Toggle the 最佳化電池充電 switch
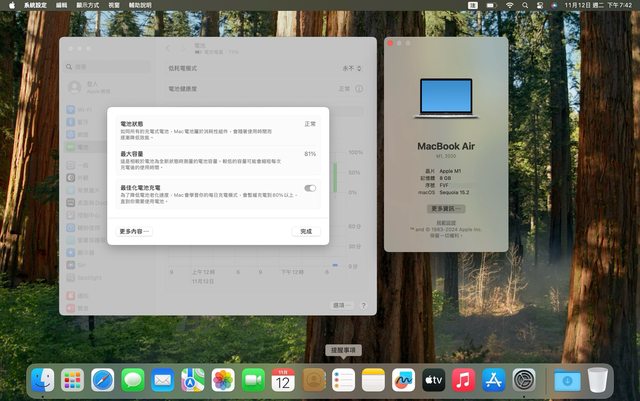This screenshot has width=640, height=401. (310, 188)
